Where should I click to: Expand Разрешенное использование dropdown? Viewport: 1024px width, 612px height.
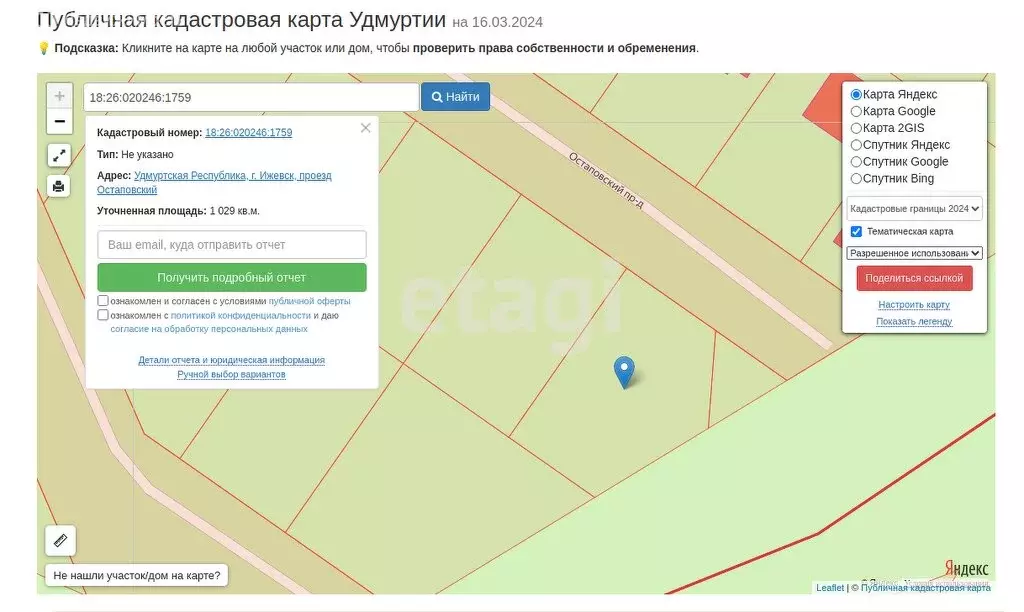[x=914, y=253]
